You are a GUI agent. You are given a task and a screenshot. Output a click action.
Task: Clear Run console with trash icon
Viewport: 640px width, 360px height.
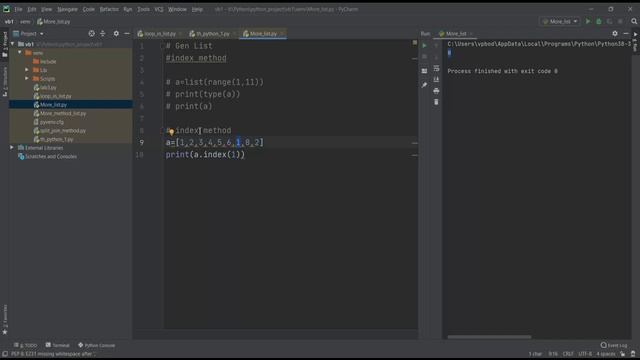(x=436, y=102)
